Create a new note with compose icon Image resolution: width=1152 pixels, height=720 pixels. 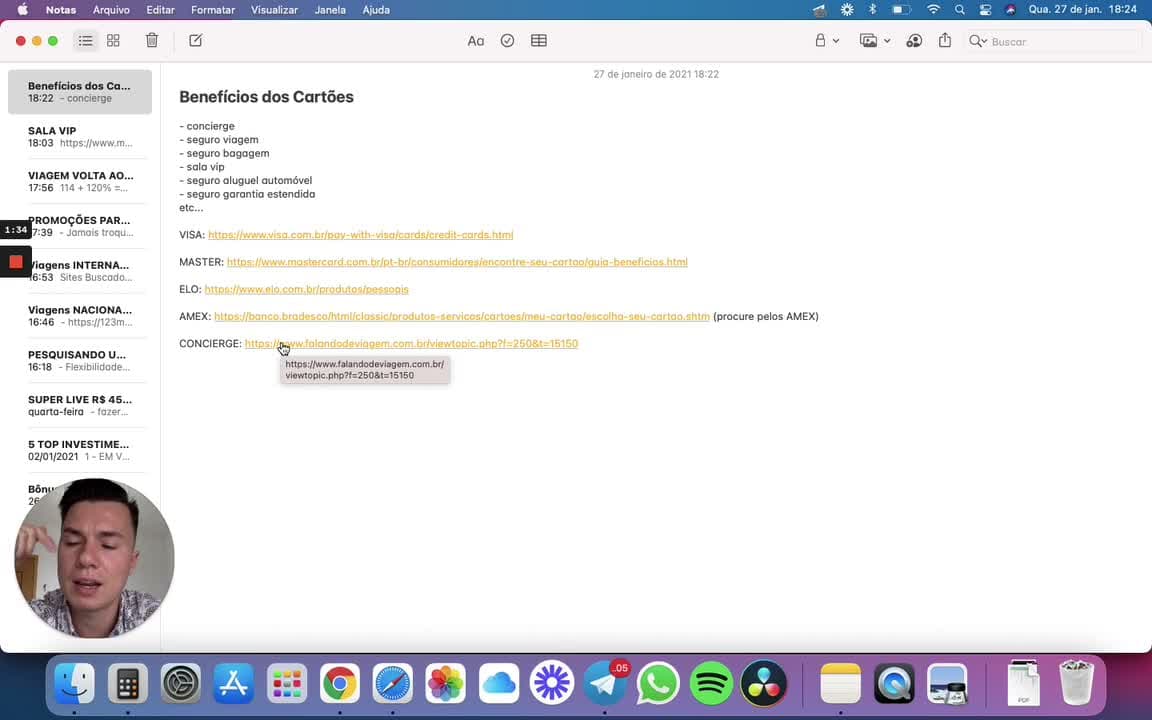click(x=195, y=40)
